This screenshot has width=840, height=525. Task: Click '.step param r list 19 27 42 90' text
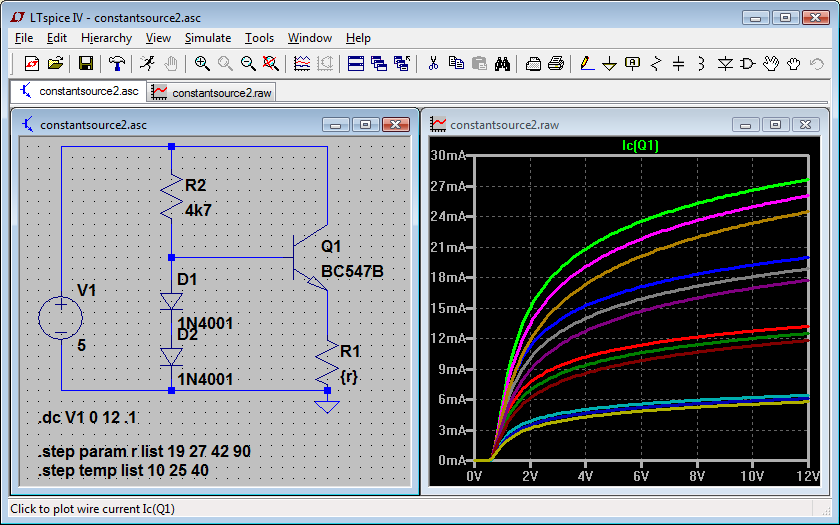[x=145, y=451]
